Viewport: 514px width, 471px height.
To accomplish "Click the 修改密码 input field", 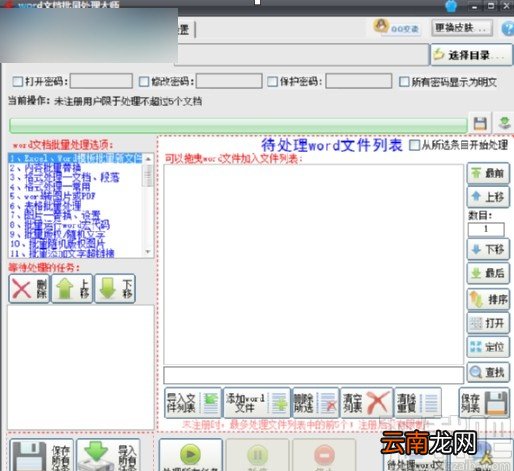I will click(229, 81).
